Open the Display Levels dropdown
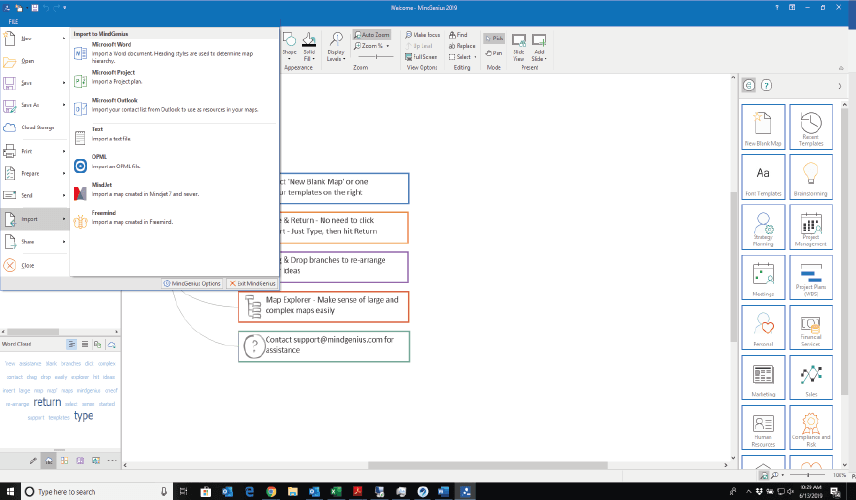 [x=336, y=46]
